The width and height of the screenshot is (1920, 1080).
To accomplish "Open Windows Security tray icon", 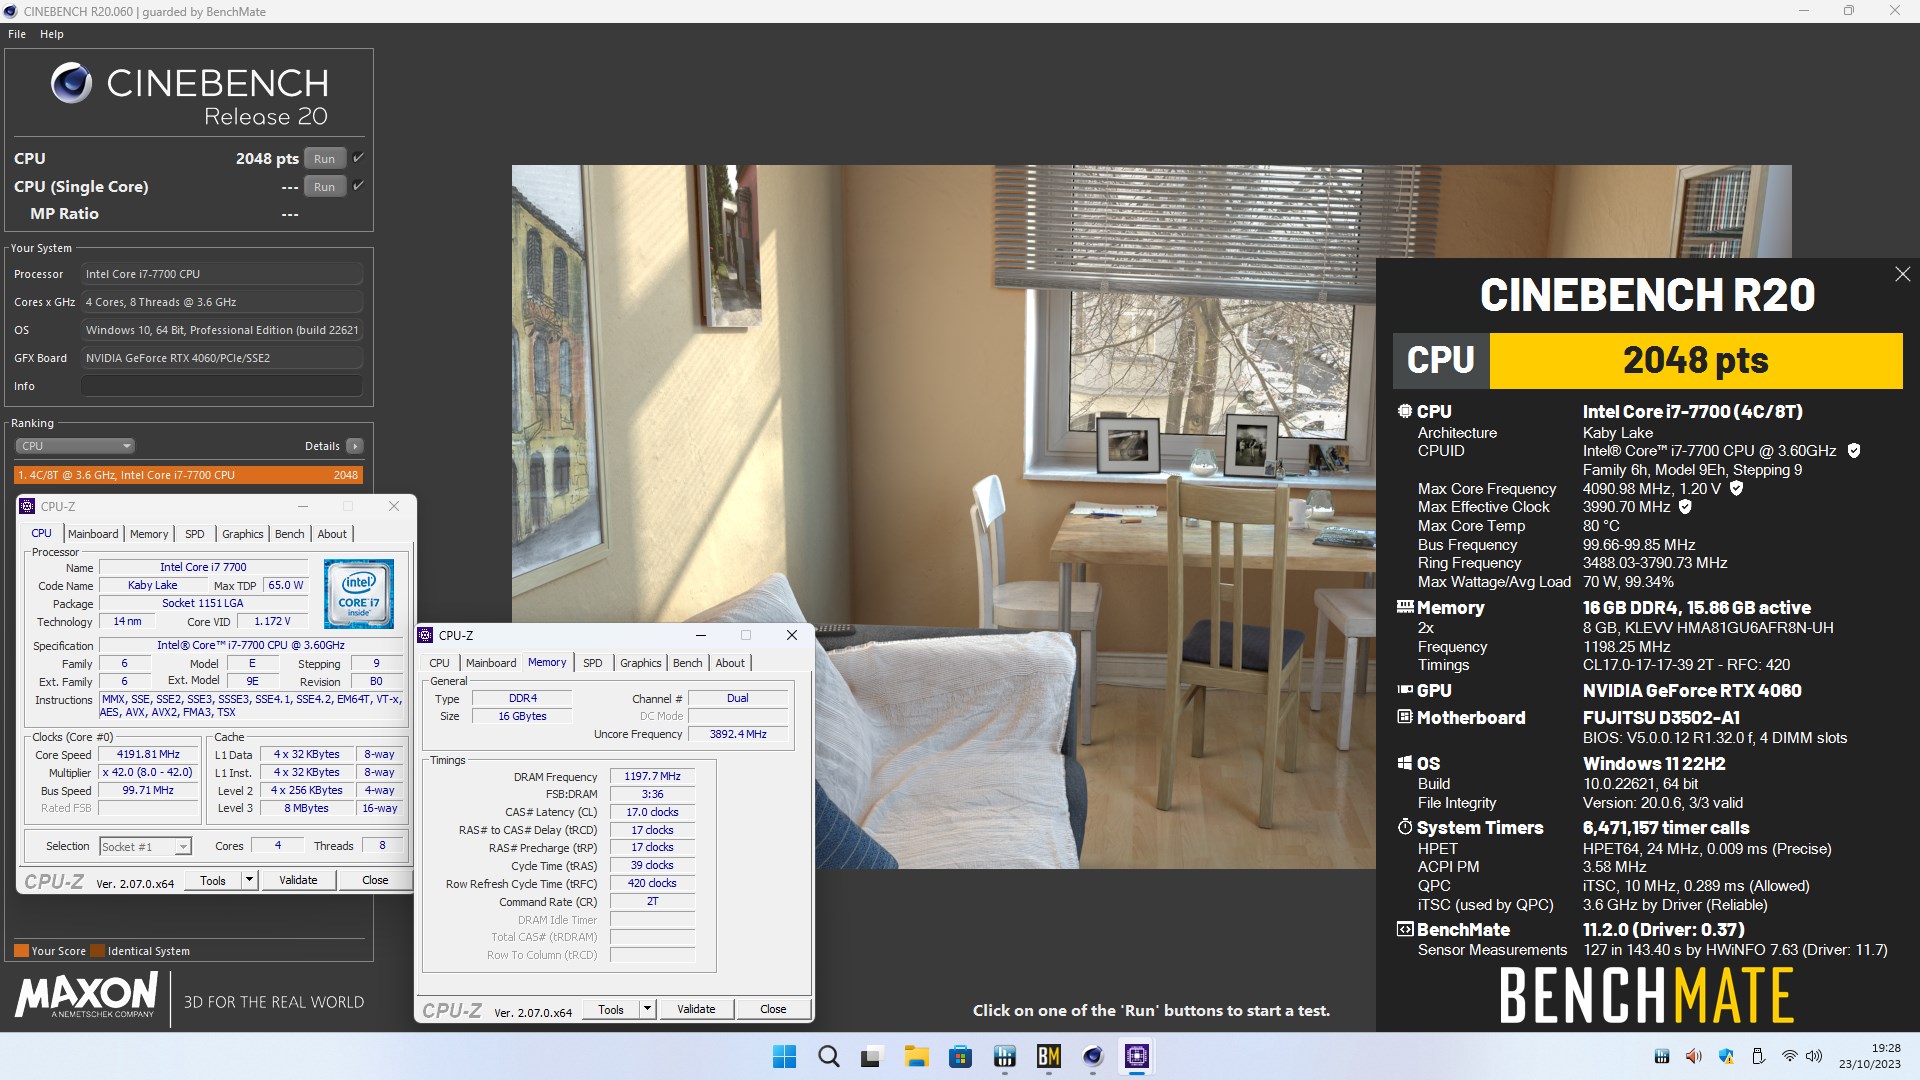I will coord(1726,1057).
